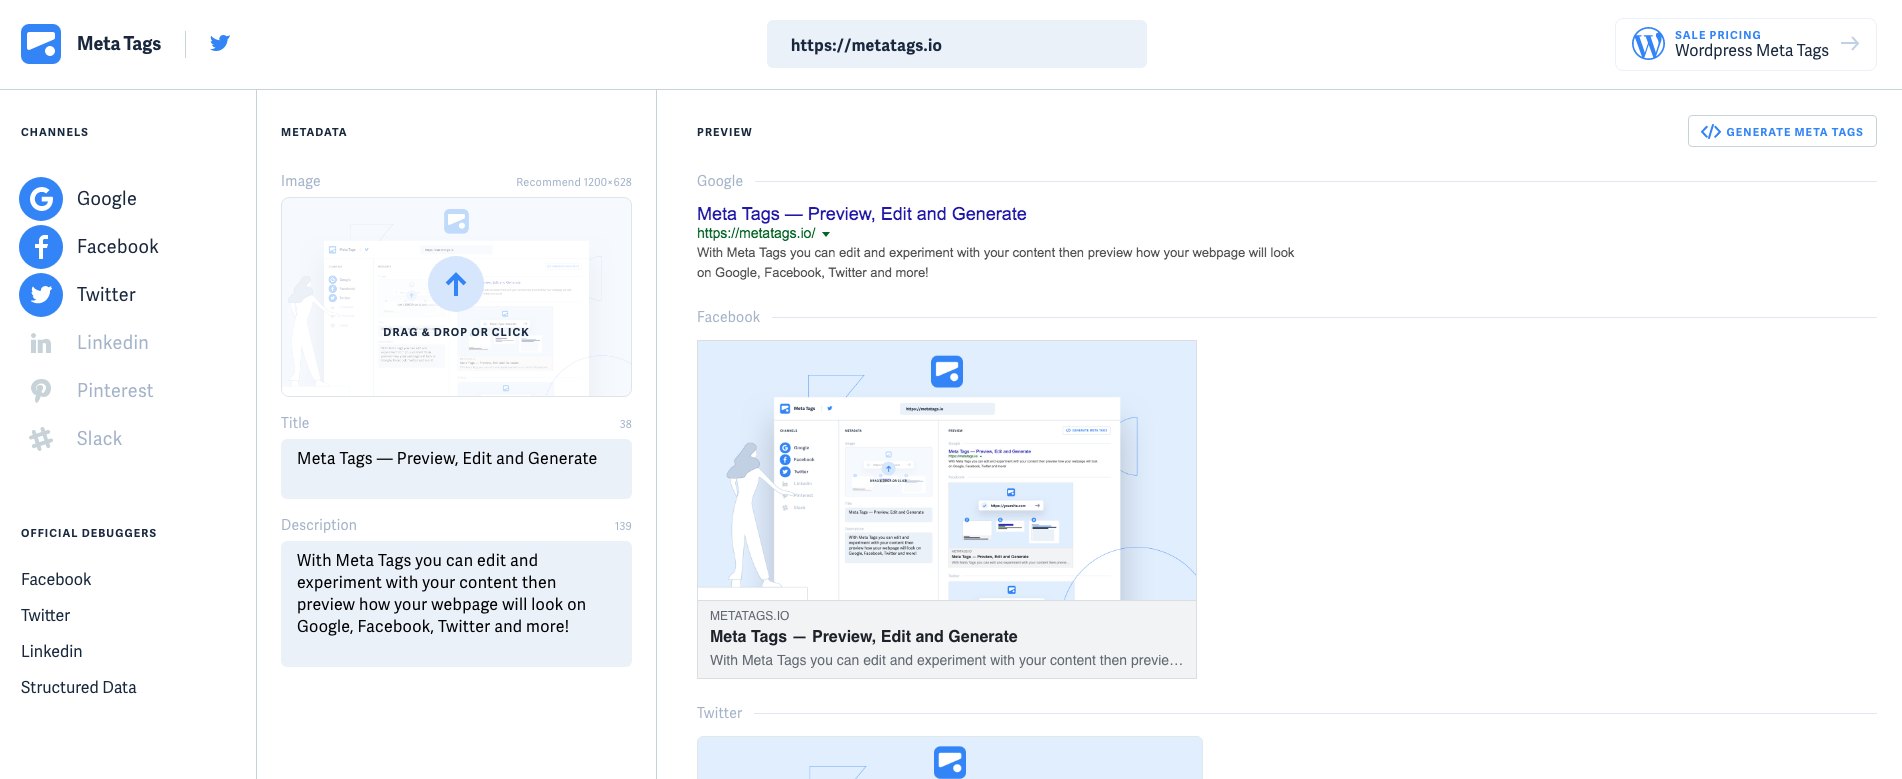1902x779 pixels.
Task: Click the WordPress logo icon
Action: (1648, 44)
